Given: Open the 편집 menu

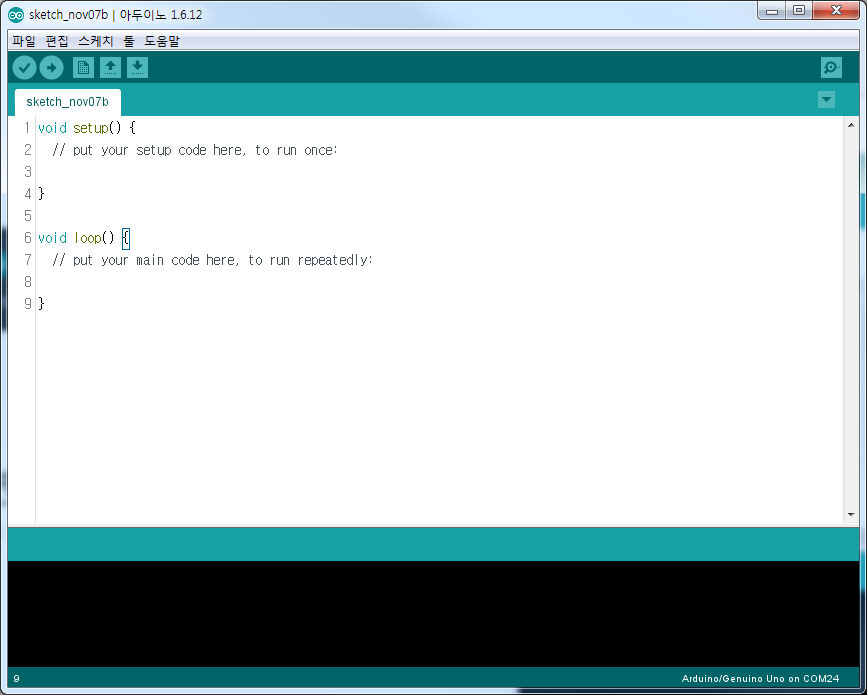Looking at the screenshot, I should (x=57, y=41).
